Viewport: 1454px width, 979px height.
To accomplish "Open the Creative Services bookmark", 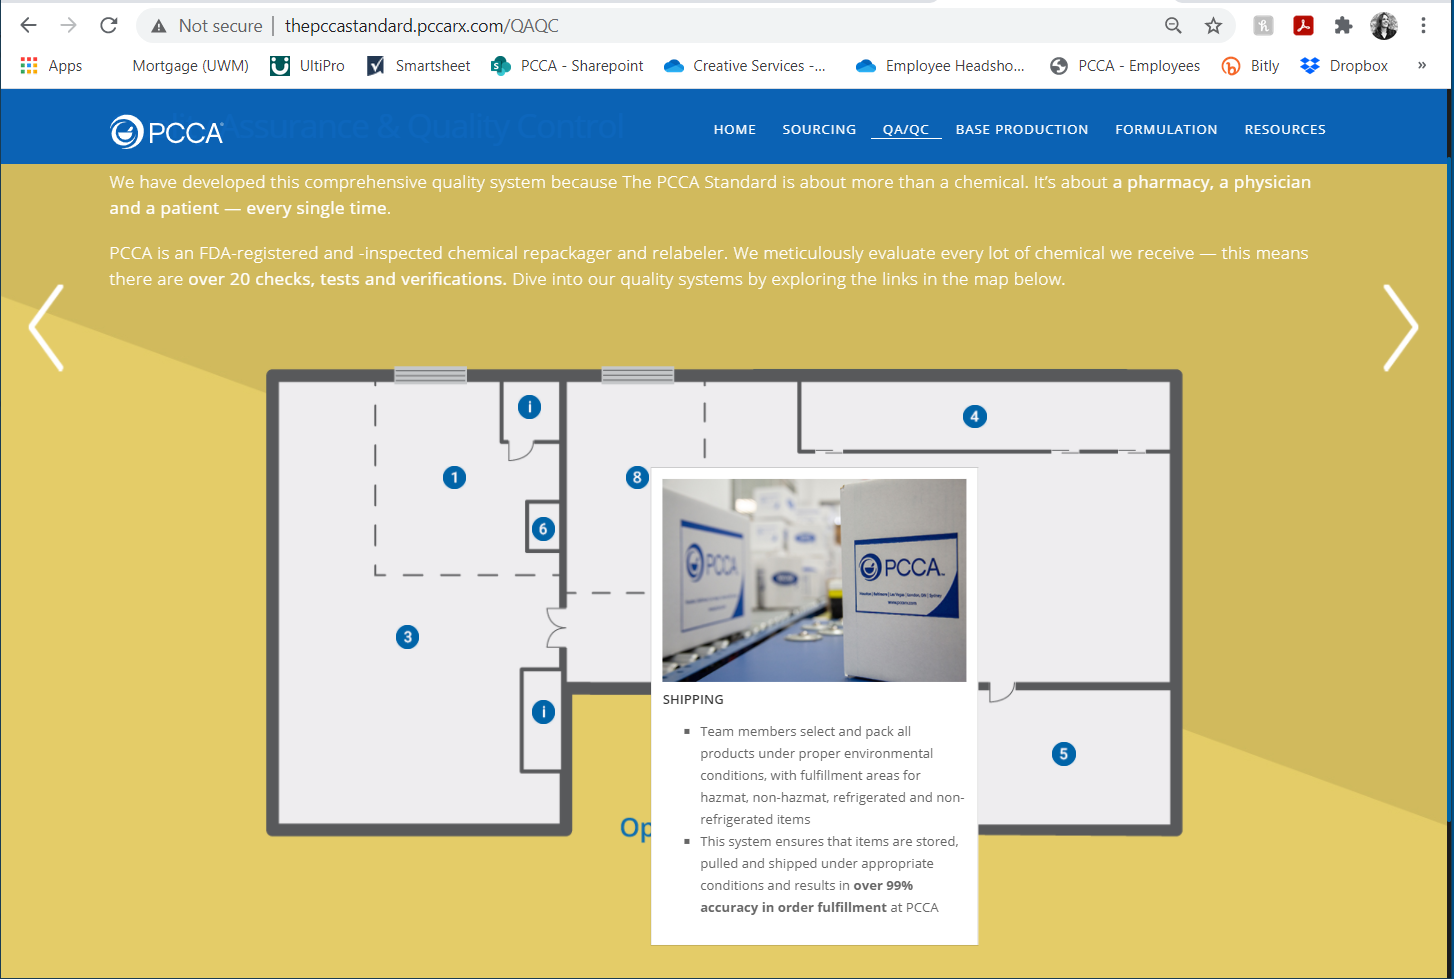I will (x=745, y=66).
